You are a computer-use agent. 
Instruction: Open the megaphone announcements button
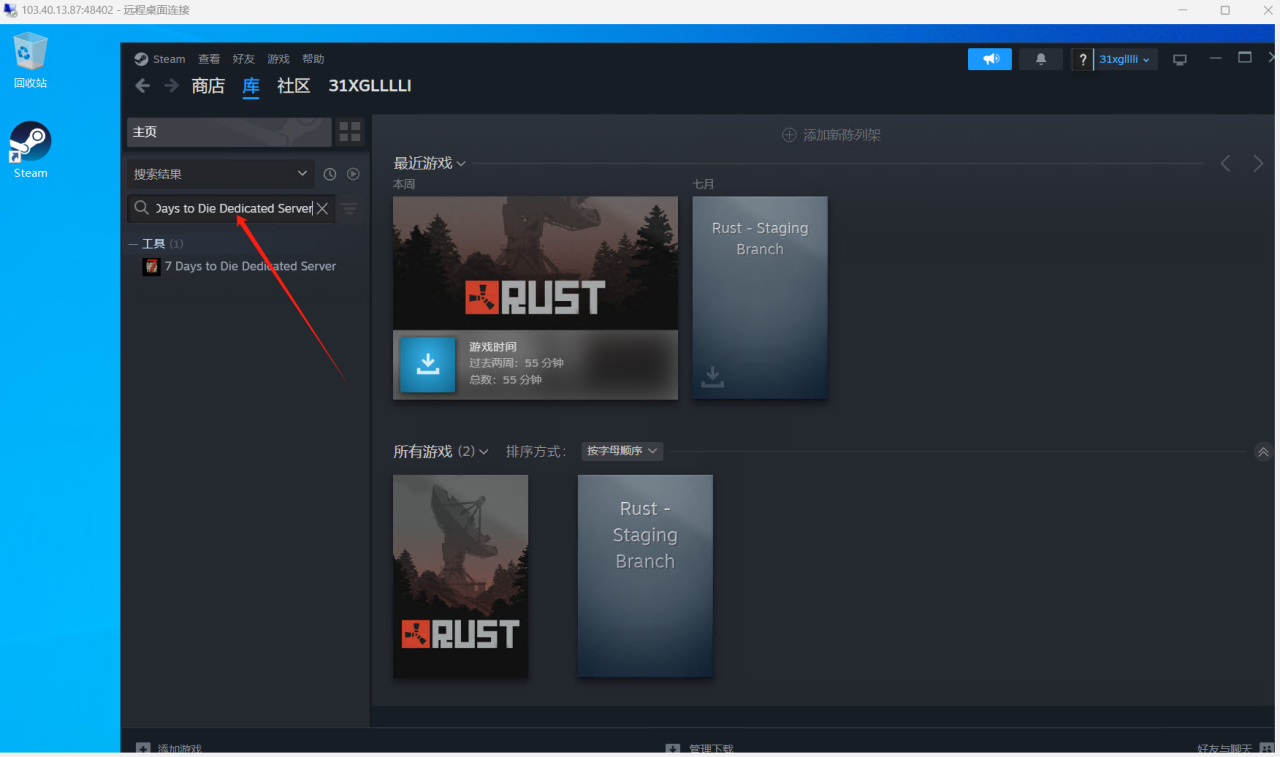(990, 59)
